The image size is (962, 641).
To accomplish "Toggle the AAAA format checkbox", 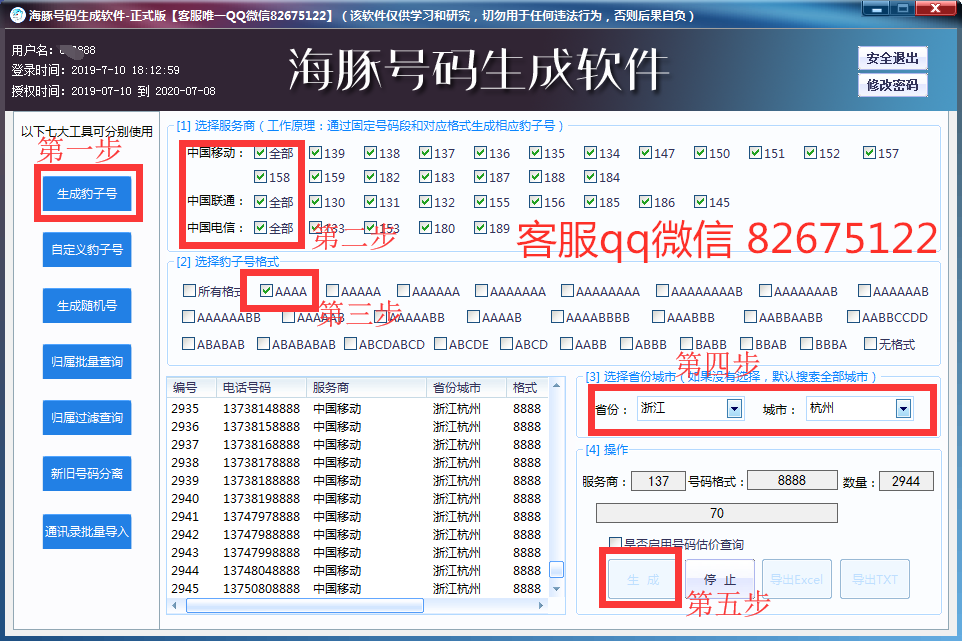I will click(266, 291).
